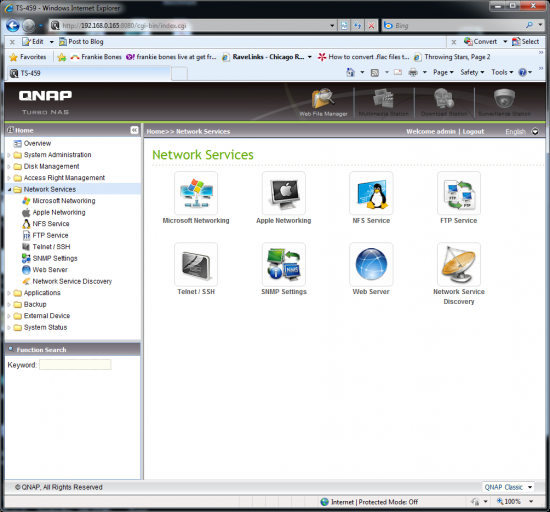Launch Download Station from header

point(444,102)
